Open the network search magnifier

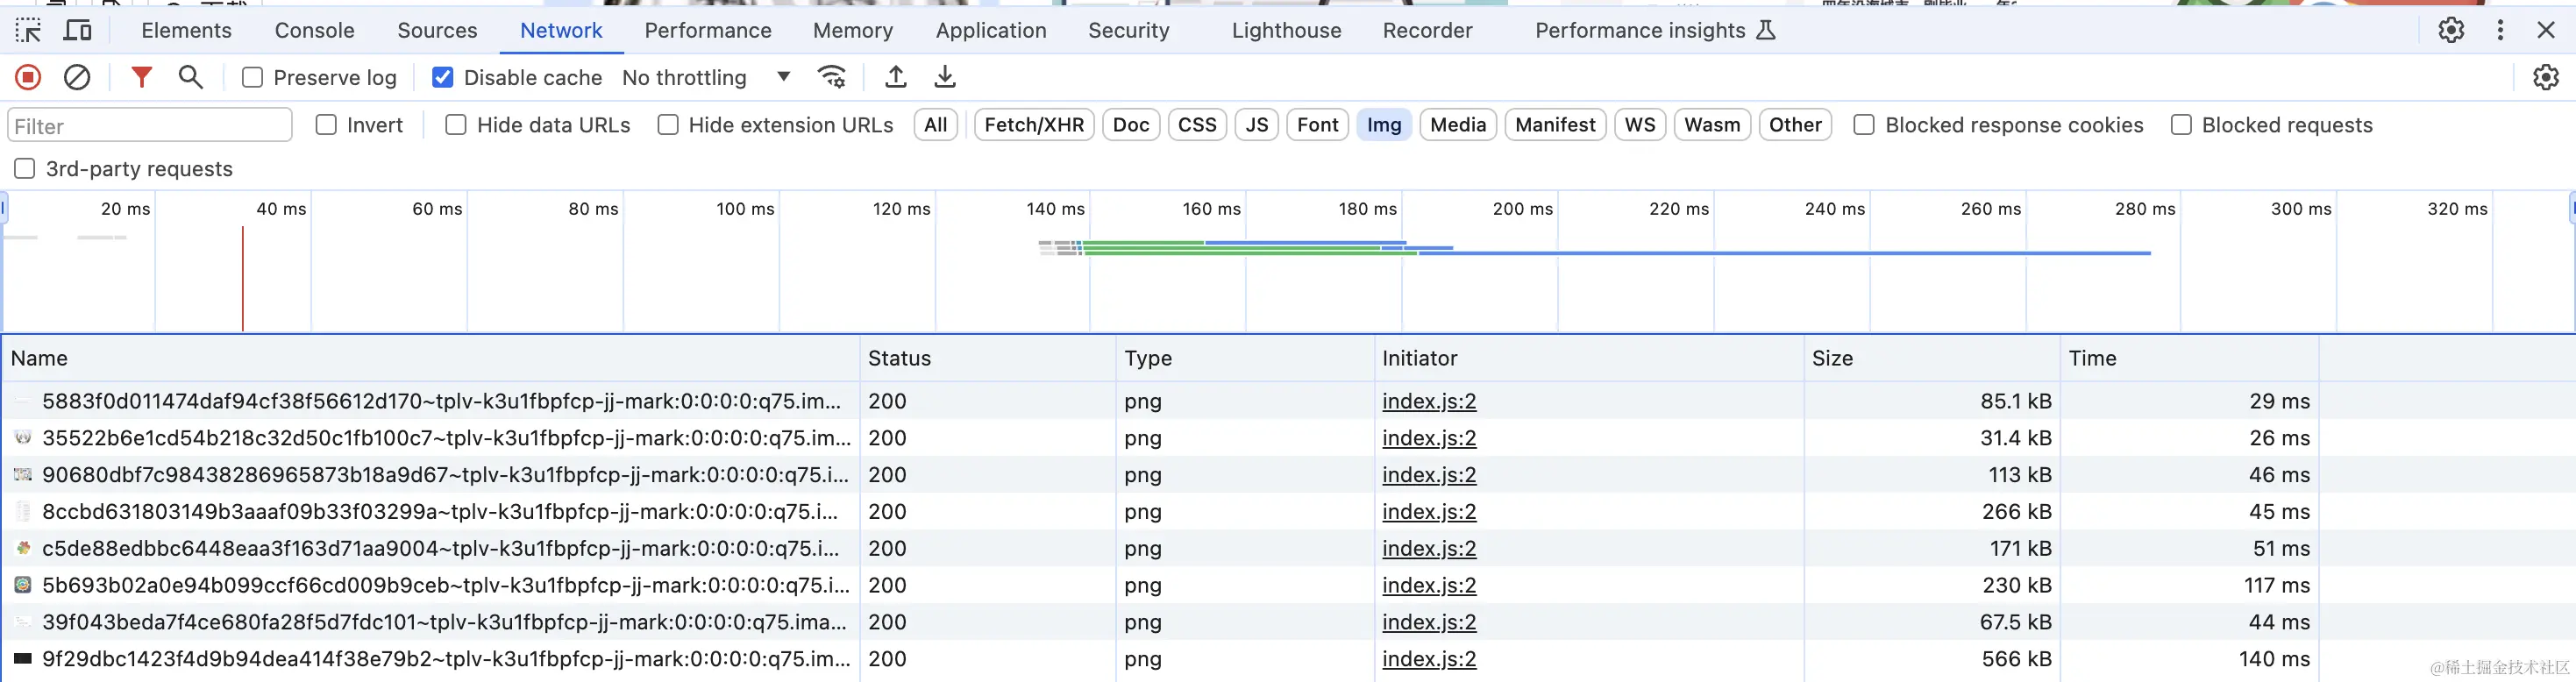[190, 77]
